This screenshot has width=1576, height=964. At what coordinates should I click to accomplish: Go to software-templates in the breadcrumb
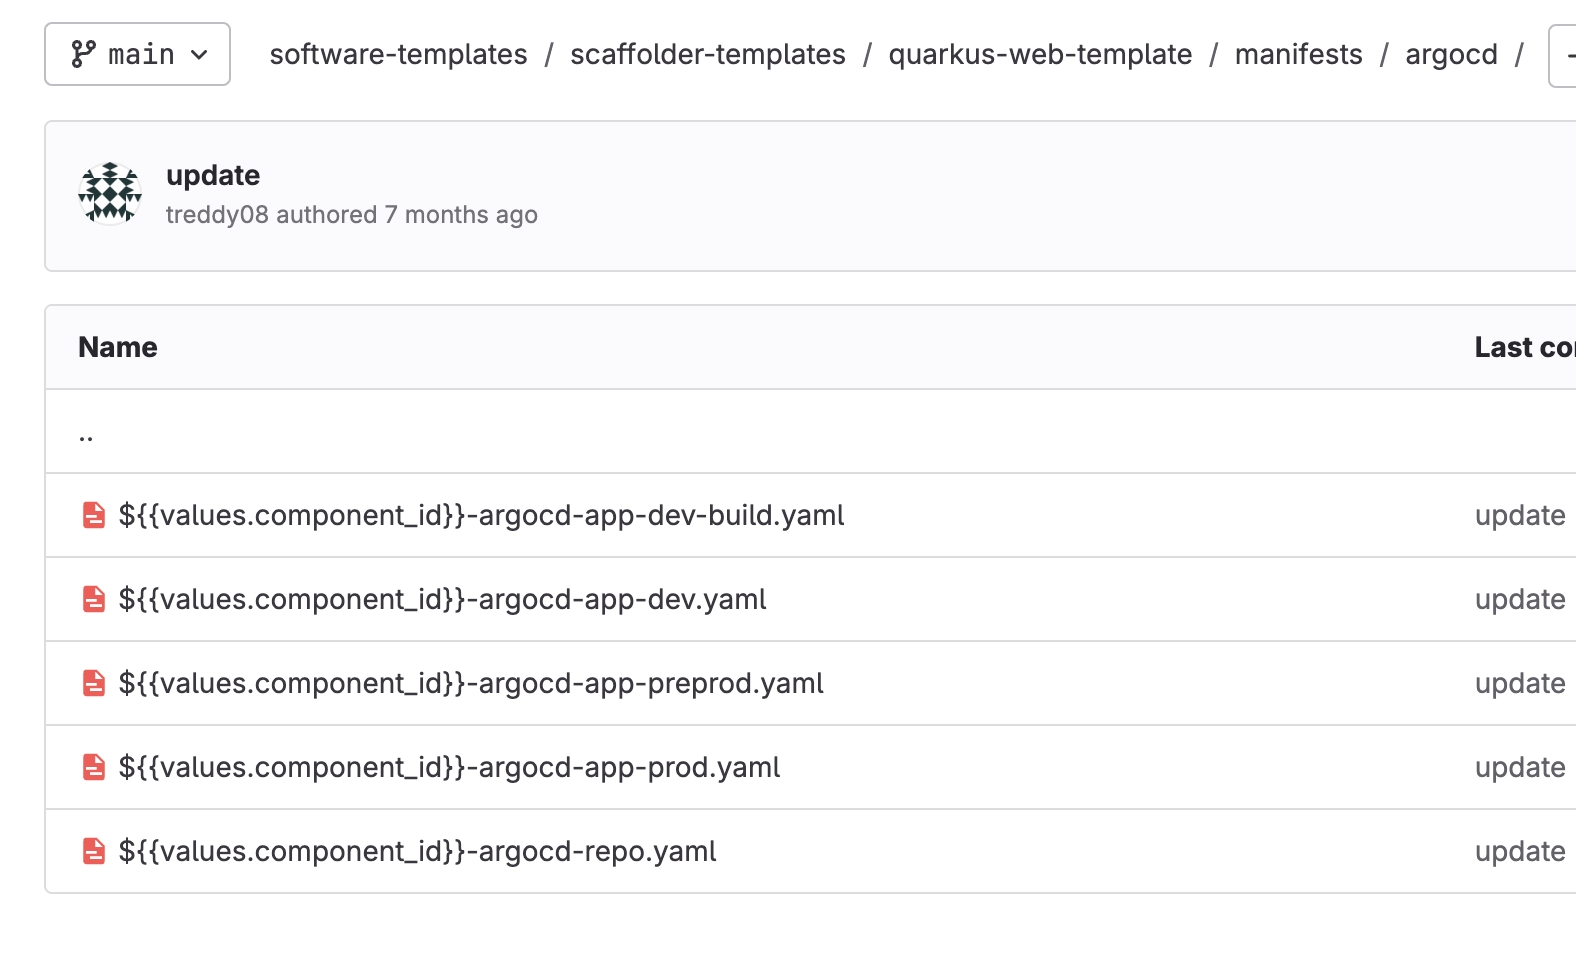click(398, 54)
